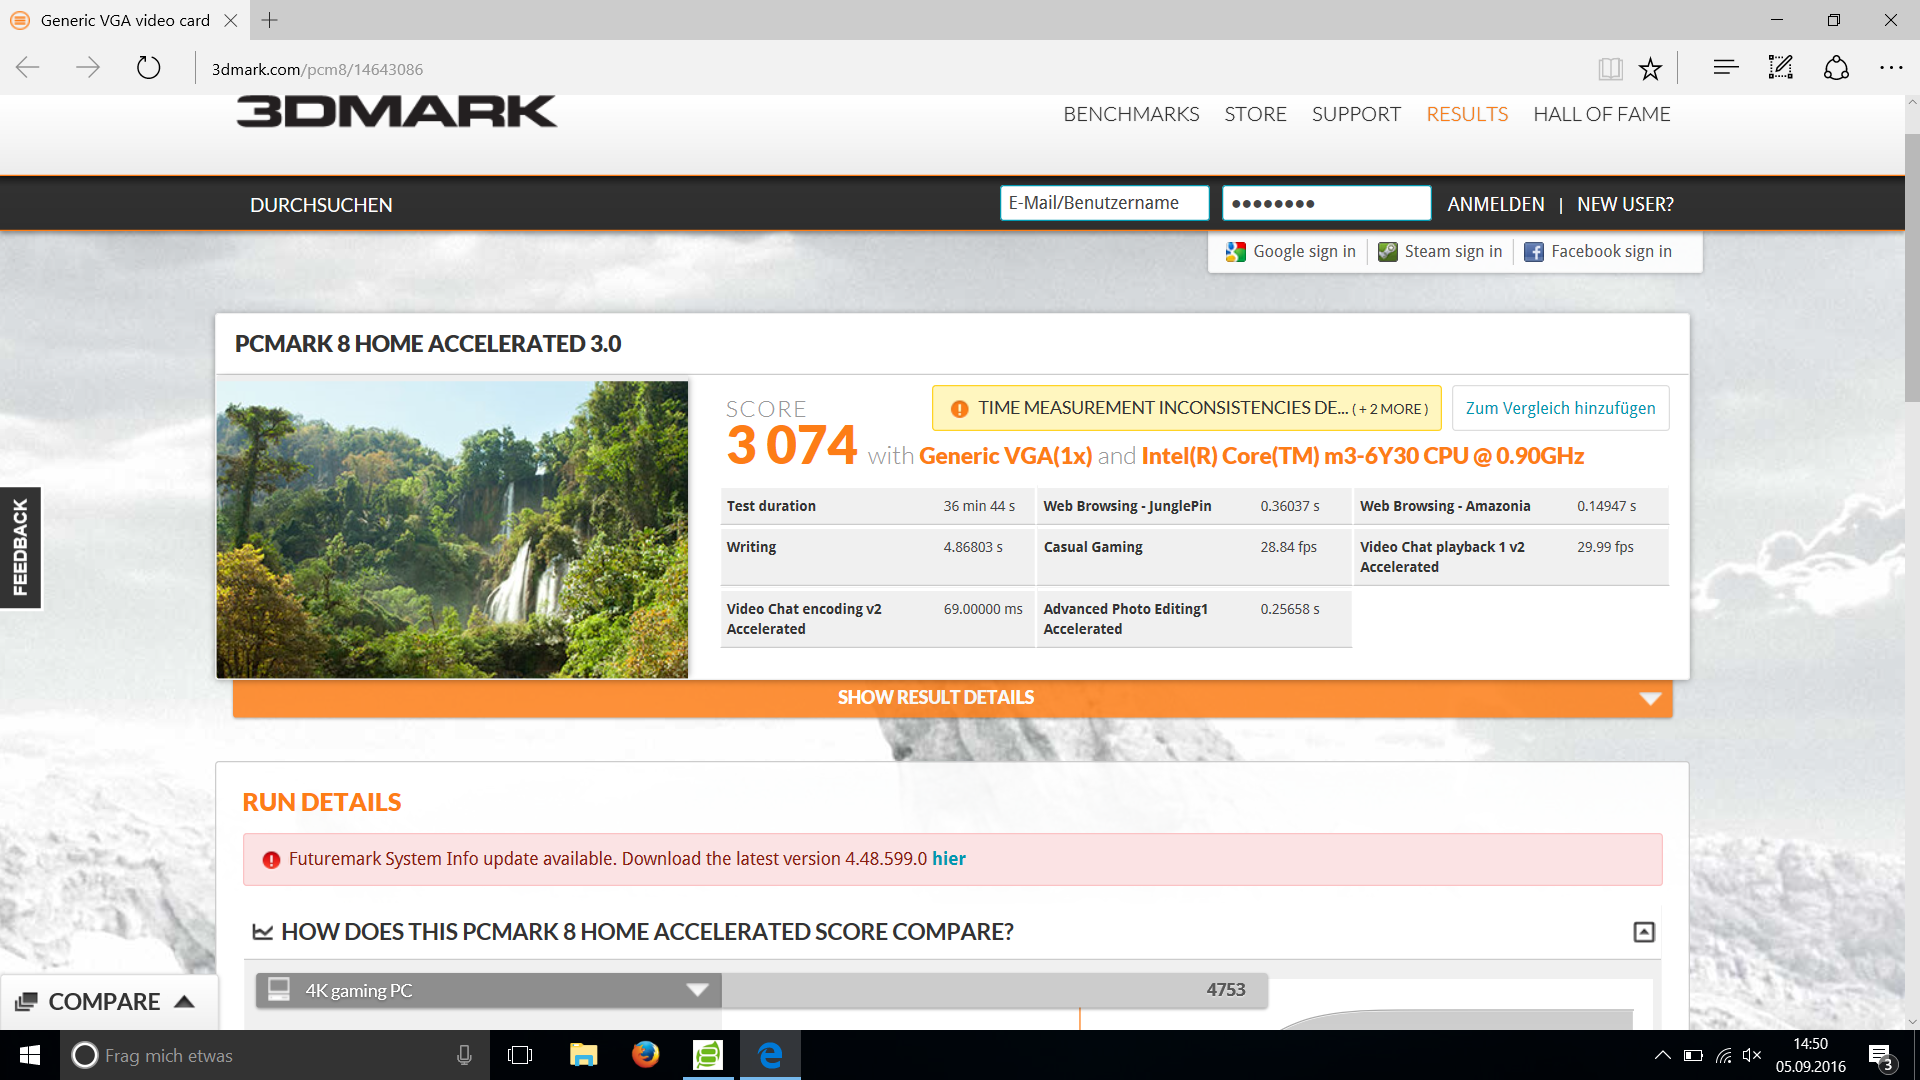Image resolution: width=1920 pixels, height=1080 pixels.
Task: Open the Edge Hub icon
Action: pos(1726,68)
